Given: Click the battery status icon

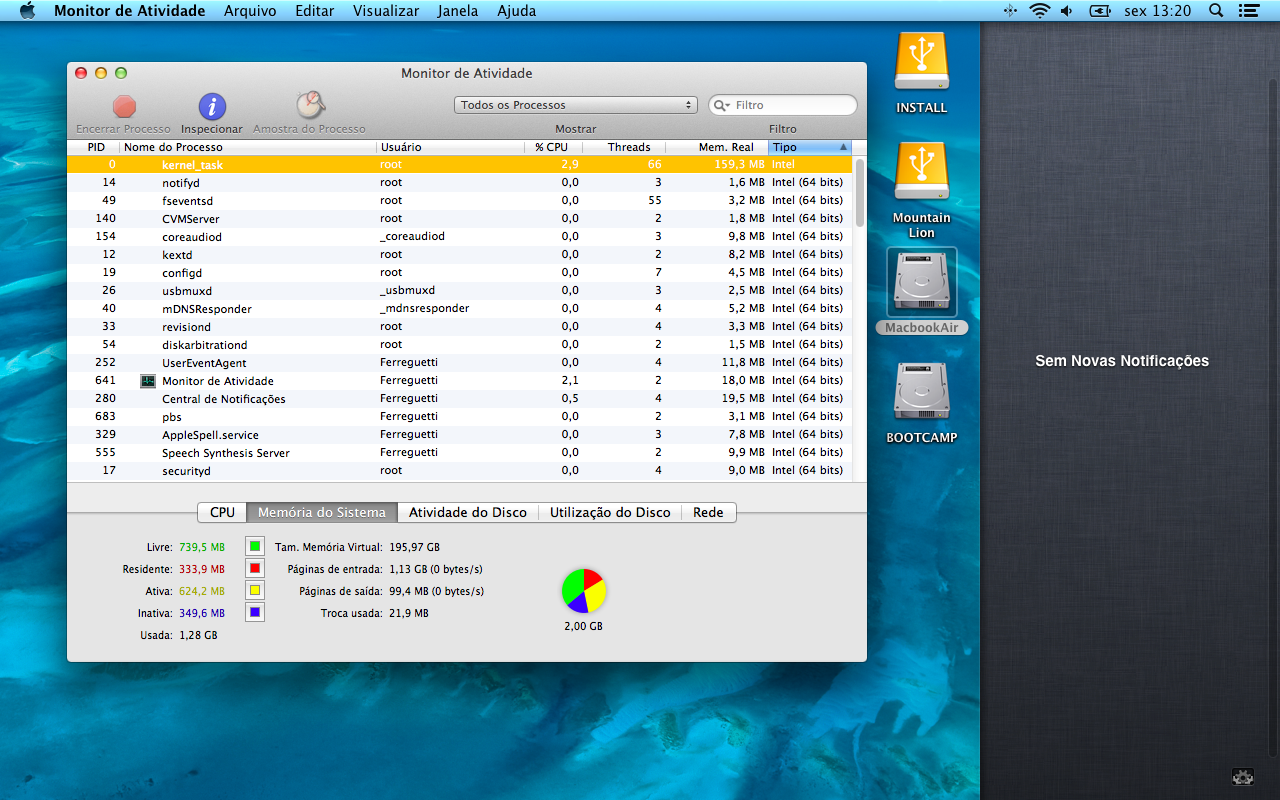Looking at the screenshot, I should [x=1100, y=11].
